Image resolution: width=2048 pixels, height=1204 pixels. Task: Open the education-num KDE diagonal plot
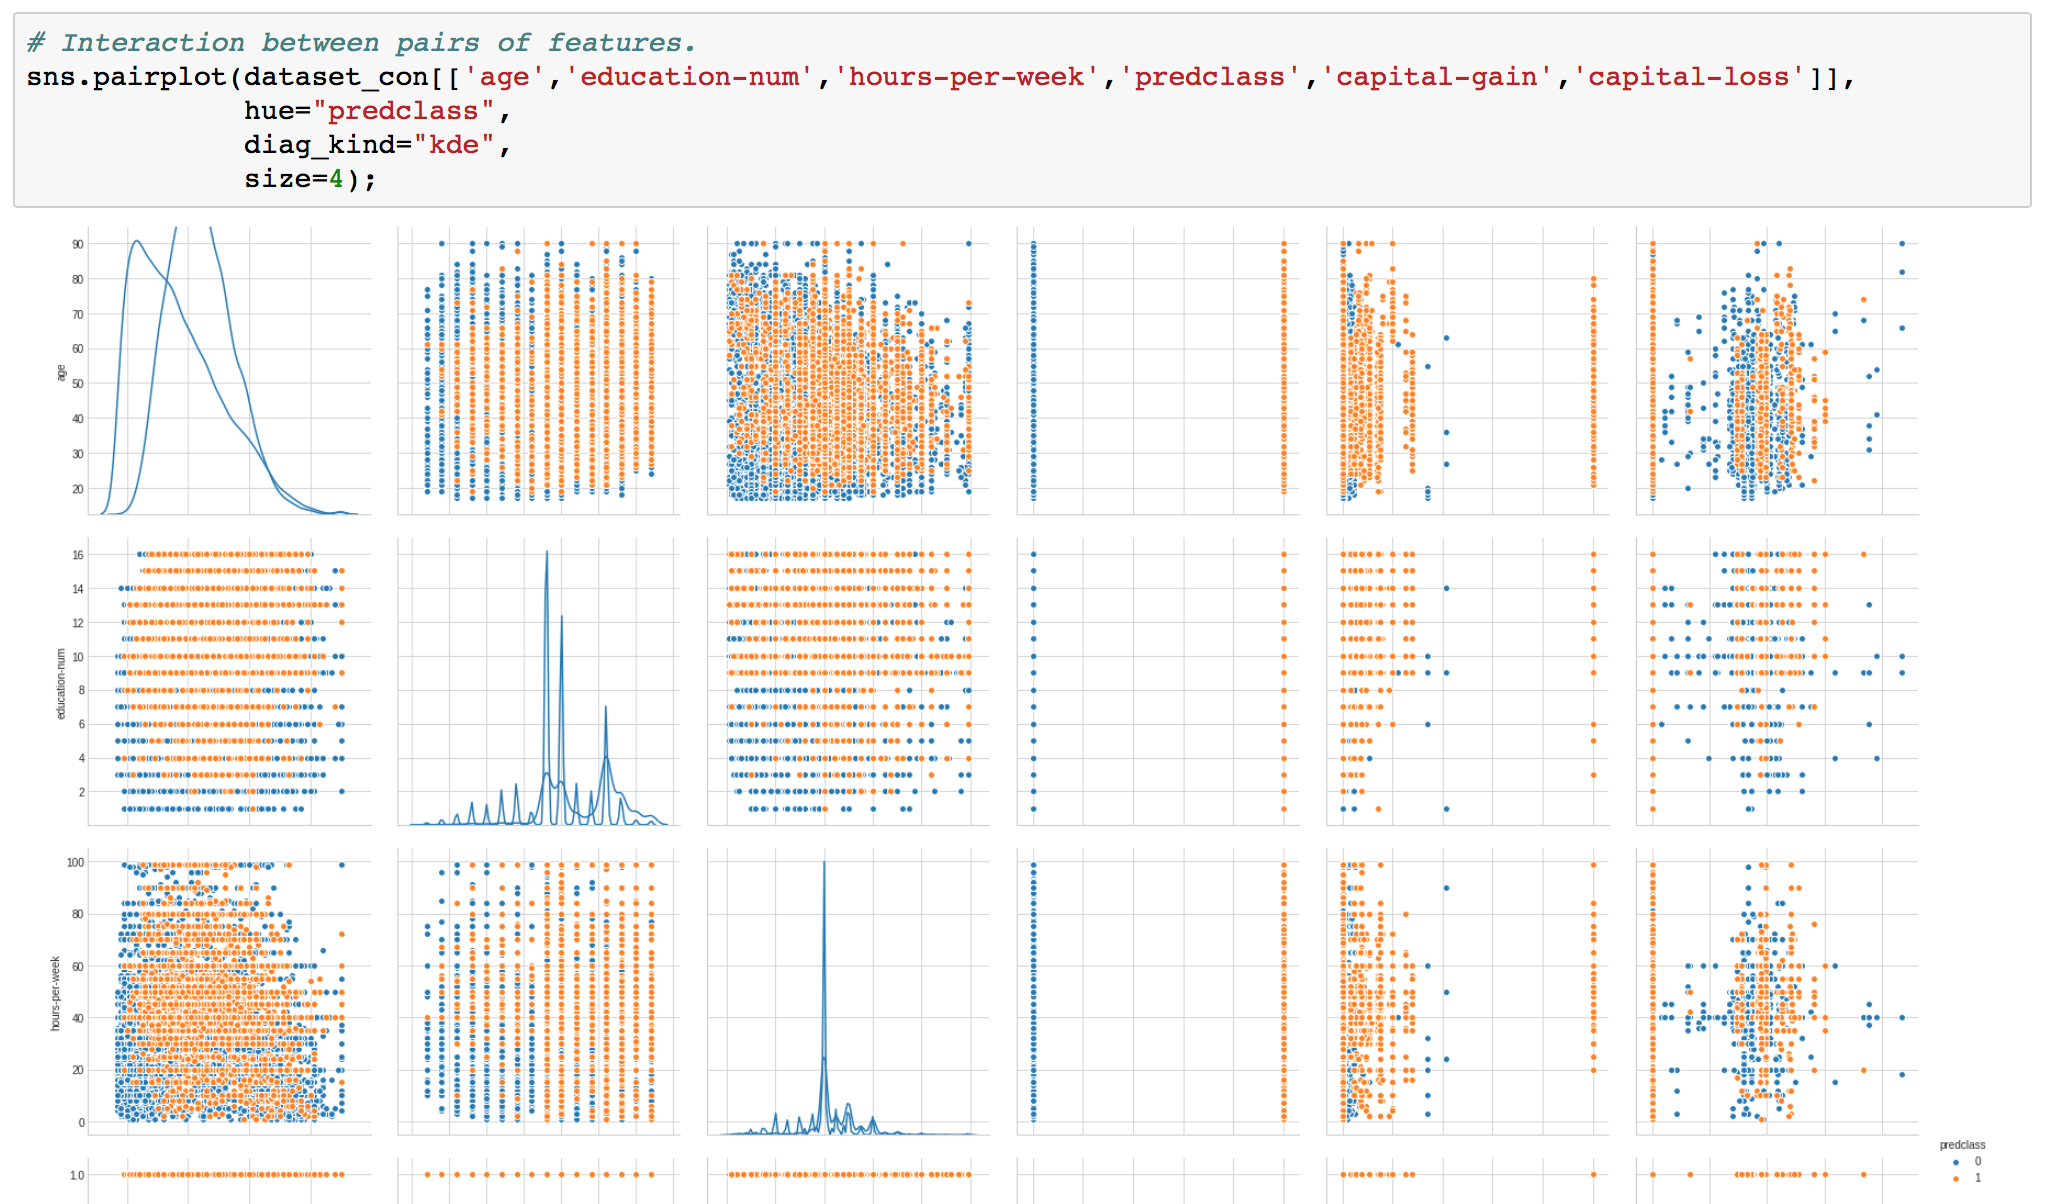pos(538,681)
